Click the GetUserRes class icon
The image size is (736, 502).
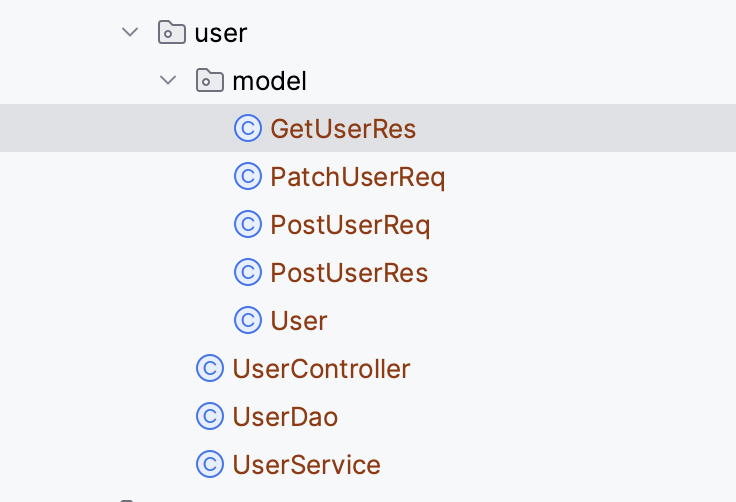248,128
